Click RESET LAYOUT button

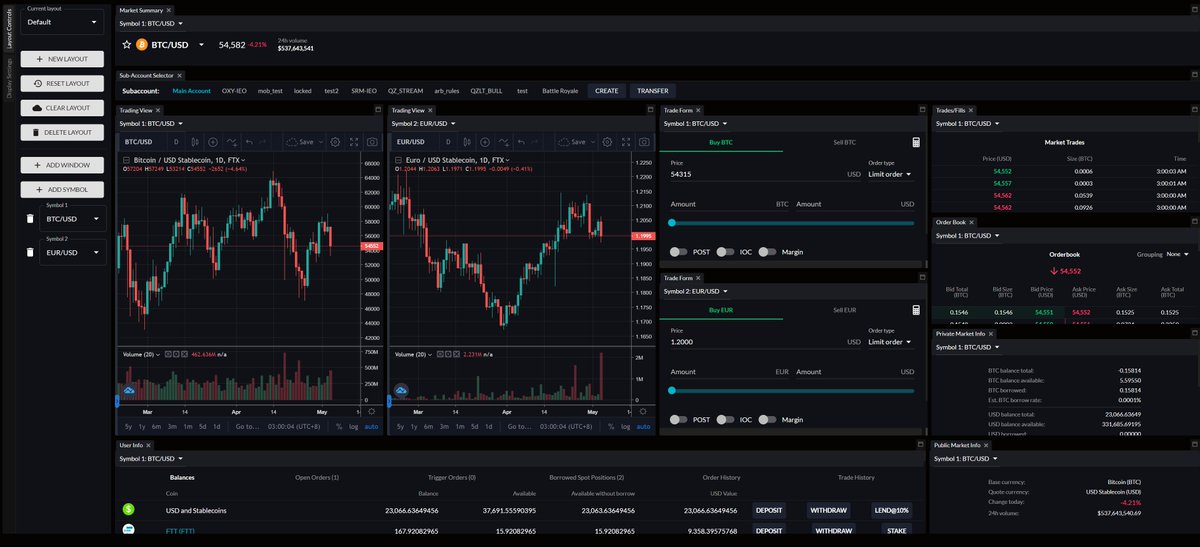[x=62, y=83]
